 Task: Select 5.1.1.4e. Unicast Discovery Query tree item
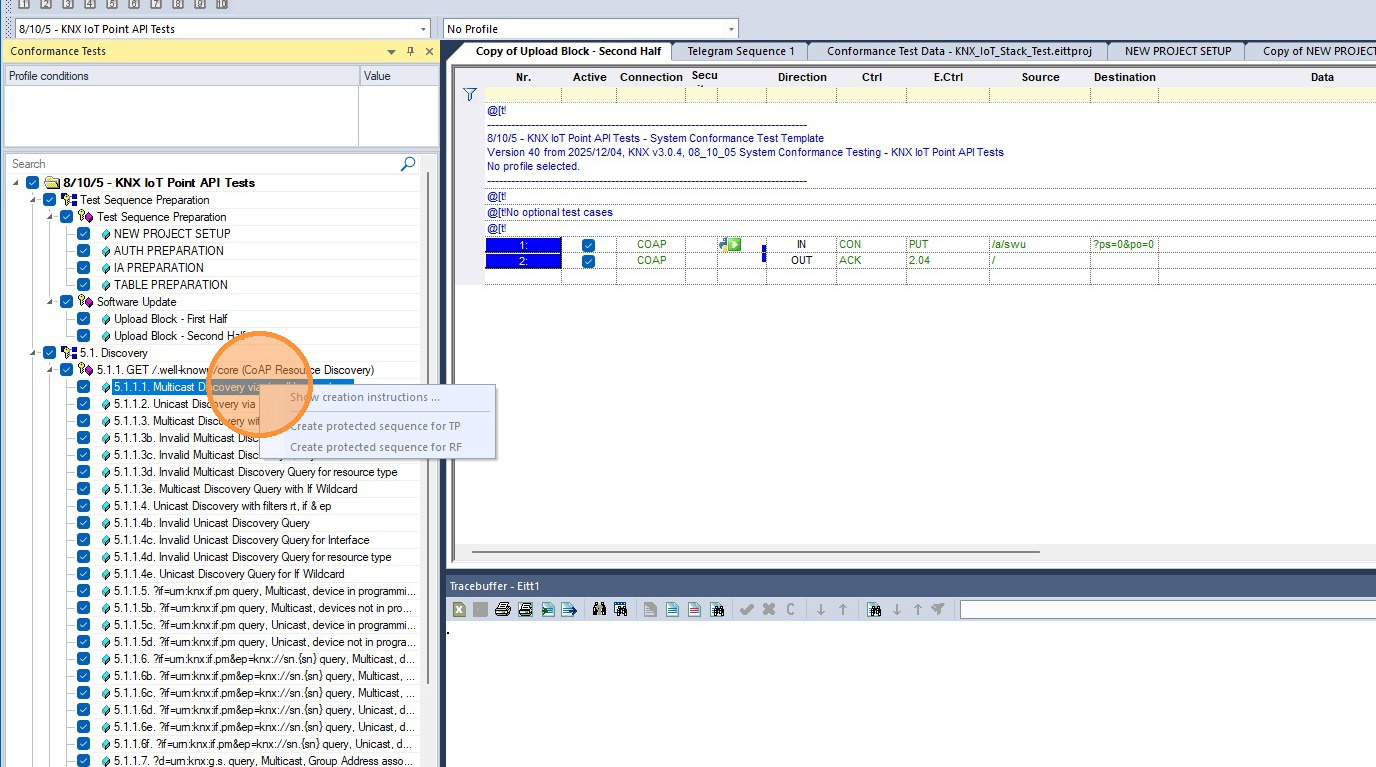(229, 574)
